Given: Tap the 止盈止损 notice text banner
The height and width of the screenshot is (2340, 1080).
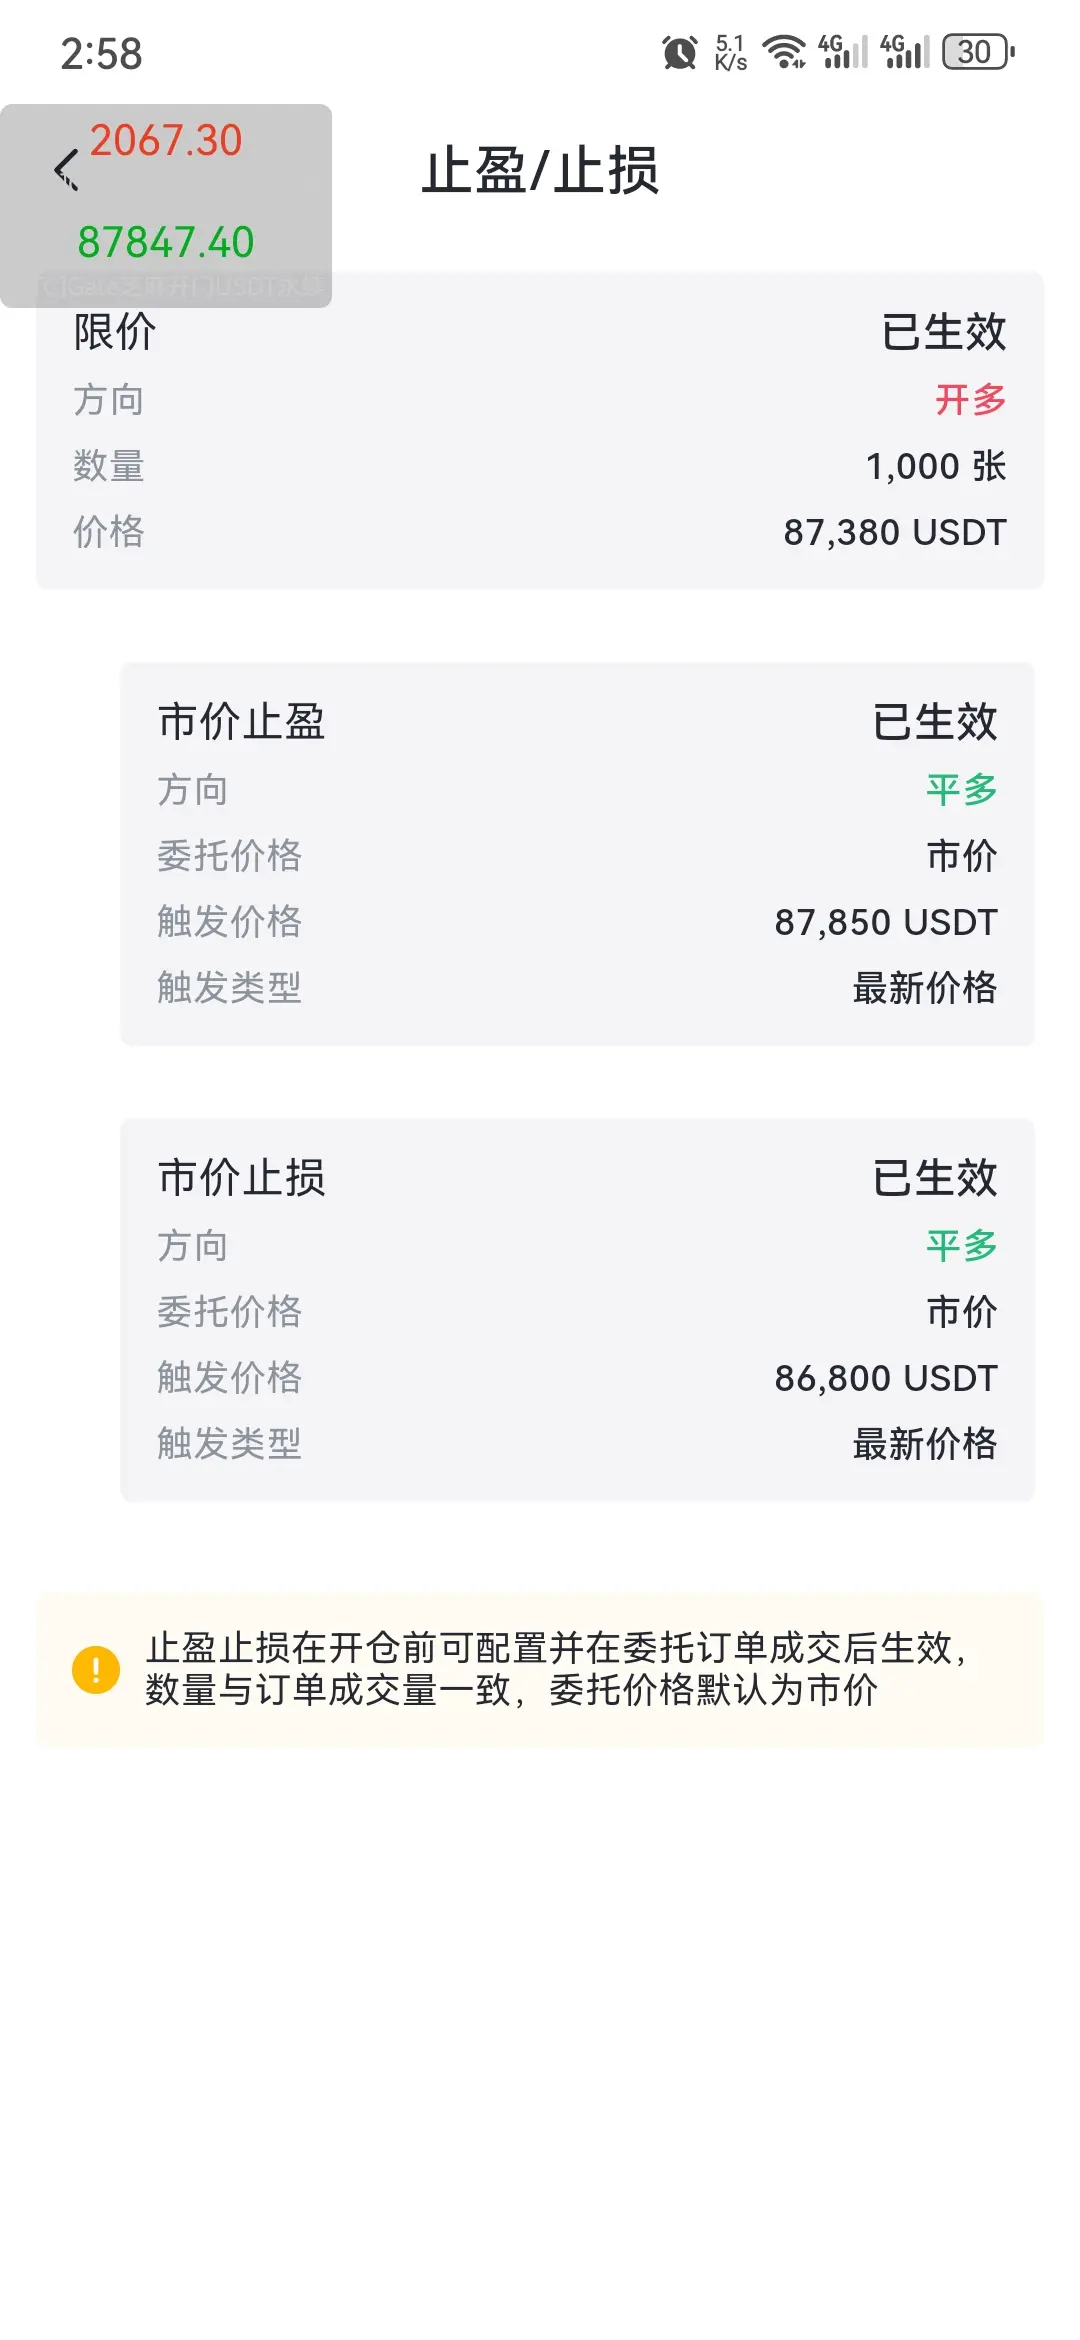Looking at the screenshot, I should tap(540, 1670).
